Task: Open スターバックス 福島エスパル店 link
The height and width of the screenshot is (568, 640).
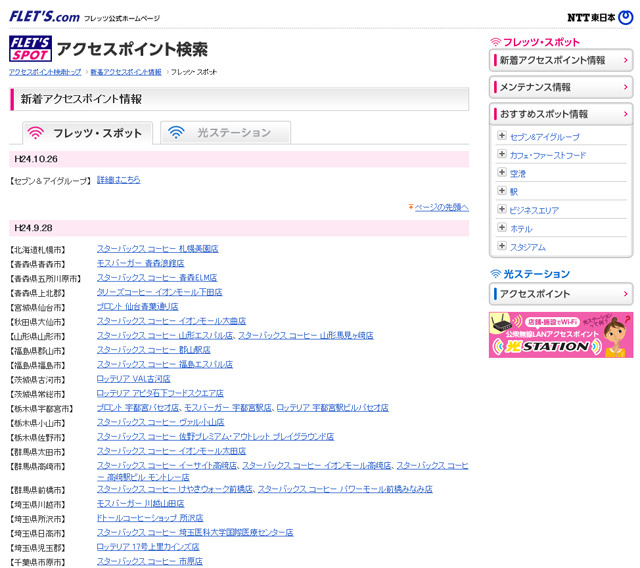Action: click(x=164, y=364)
